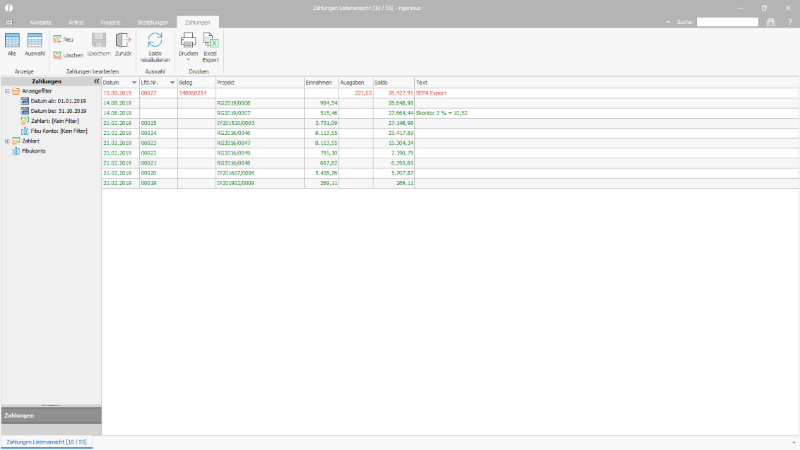This screenshot has height=450, width=800.
Task: Click the Anzeigefilter folder node
Action: [x=32, y=91]
